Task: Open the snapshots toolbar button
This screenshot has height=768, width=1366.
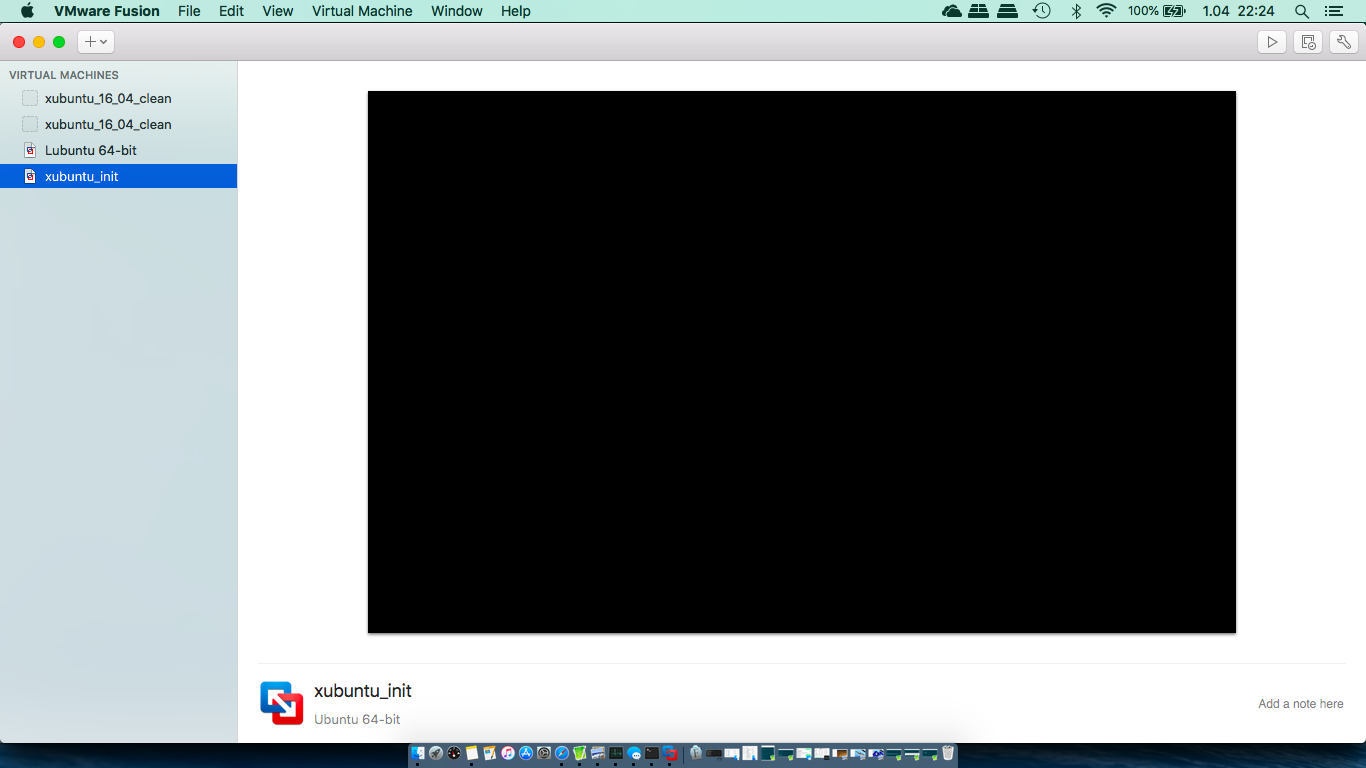Action: tap(1308, 42)
